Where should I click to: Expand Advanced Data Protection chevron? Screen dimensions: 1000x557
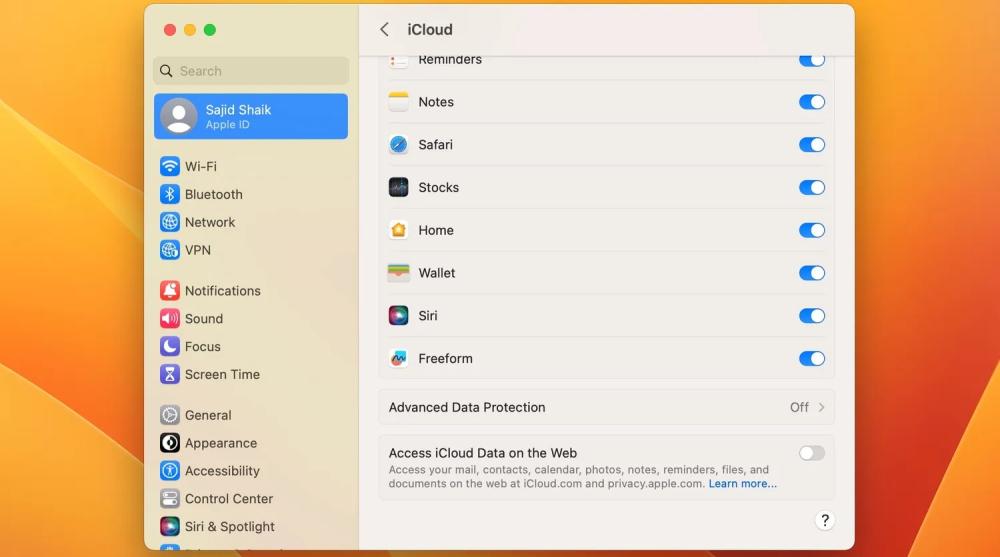pyautogui.click(x=821, y=407)
